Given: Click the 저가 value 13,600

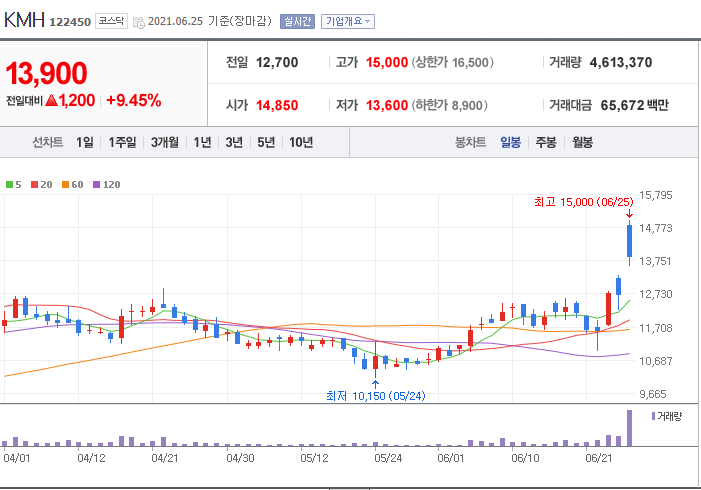Looking at the screenshot, I should (x=387, y=106).
